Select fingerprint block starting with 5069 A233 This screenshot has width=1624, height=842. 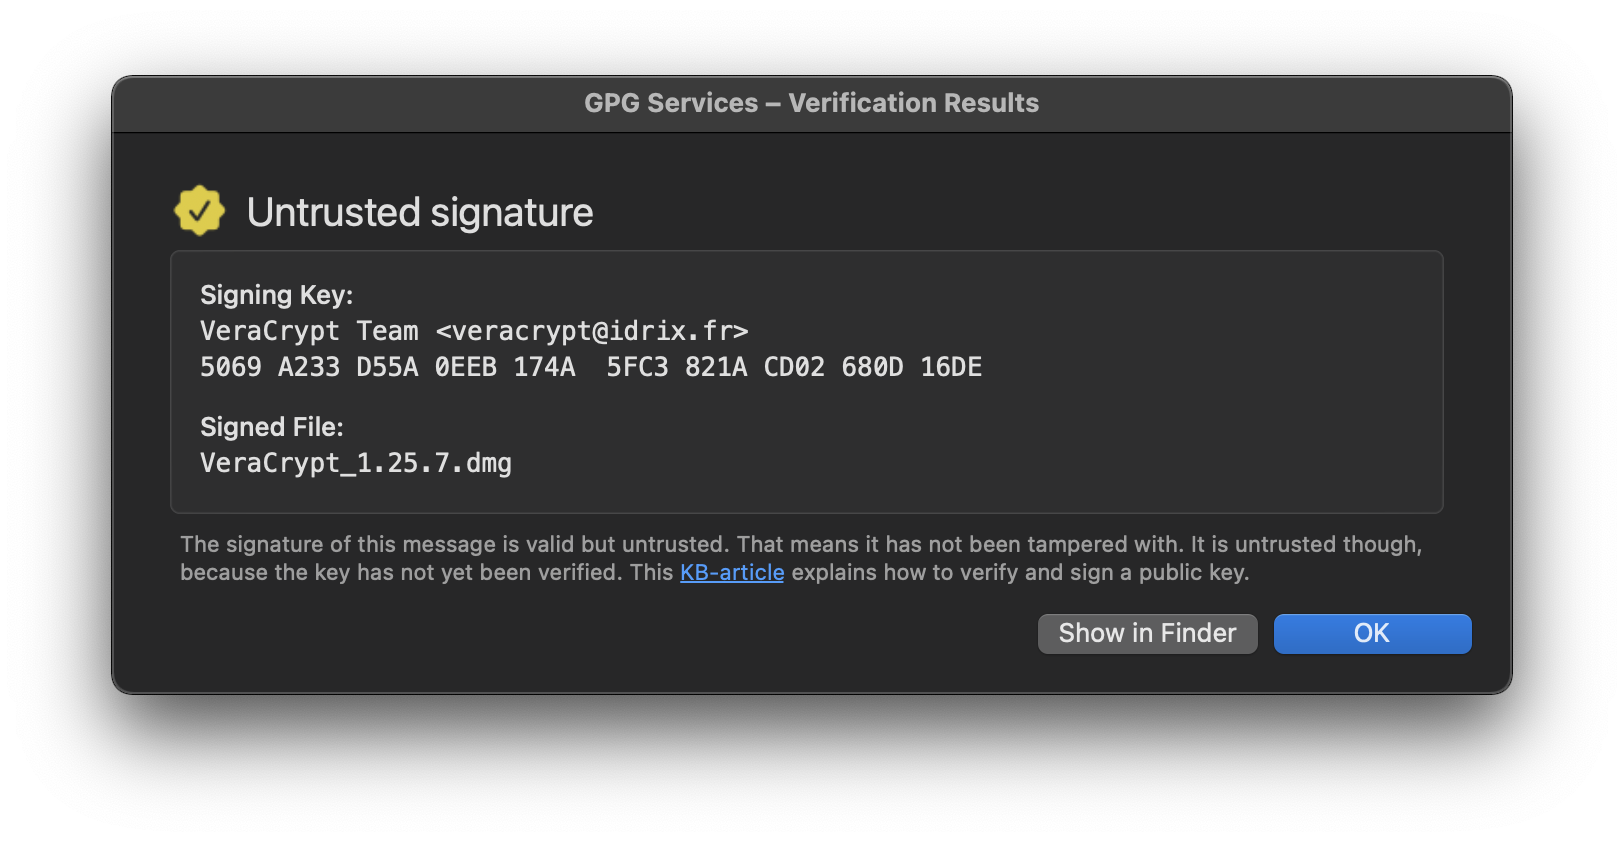pos(388,367)
